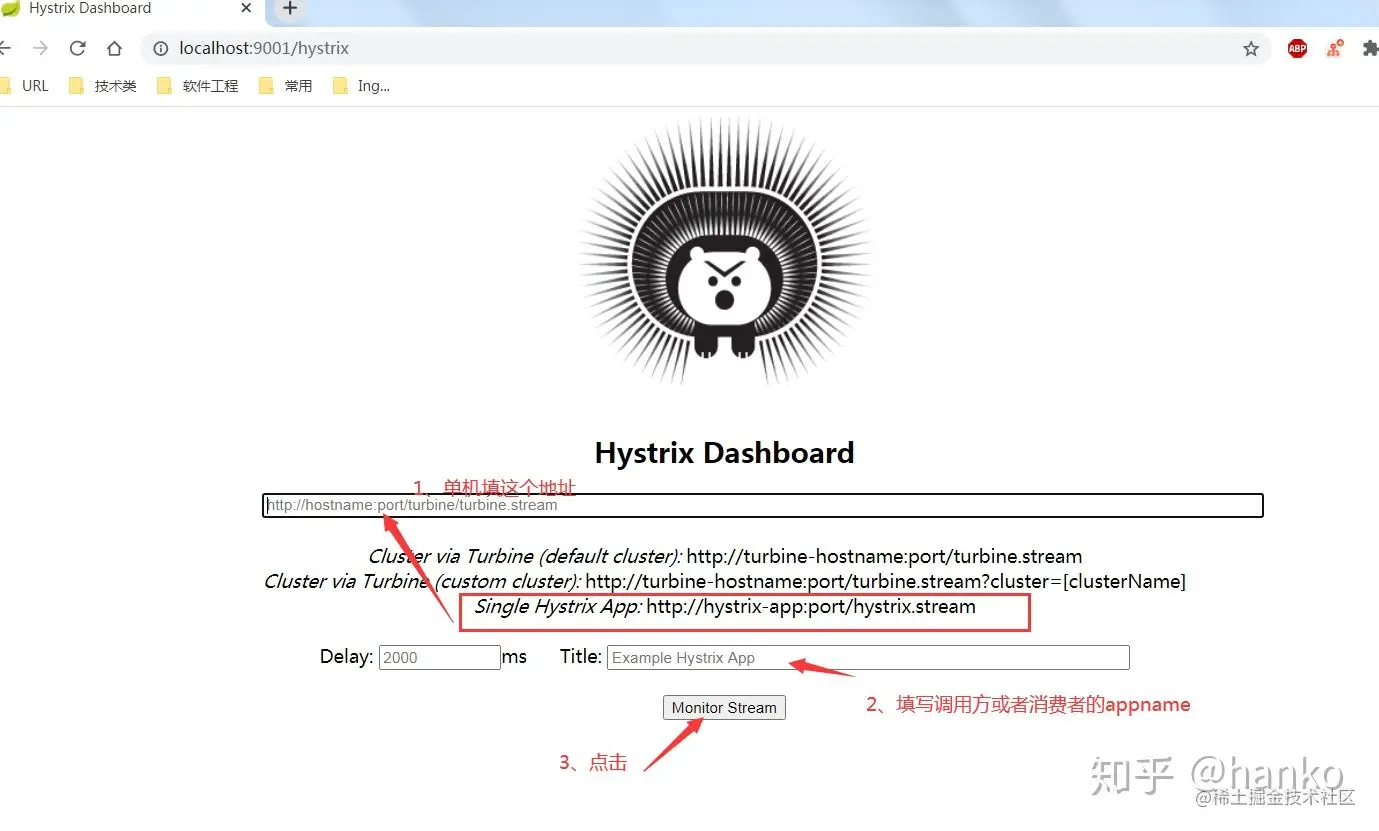Reload the current page
Viewport: 1379px width, 831px height.
click(78, 48)
